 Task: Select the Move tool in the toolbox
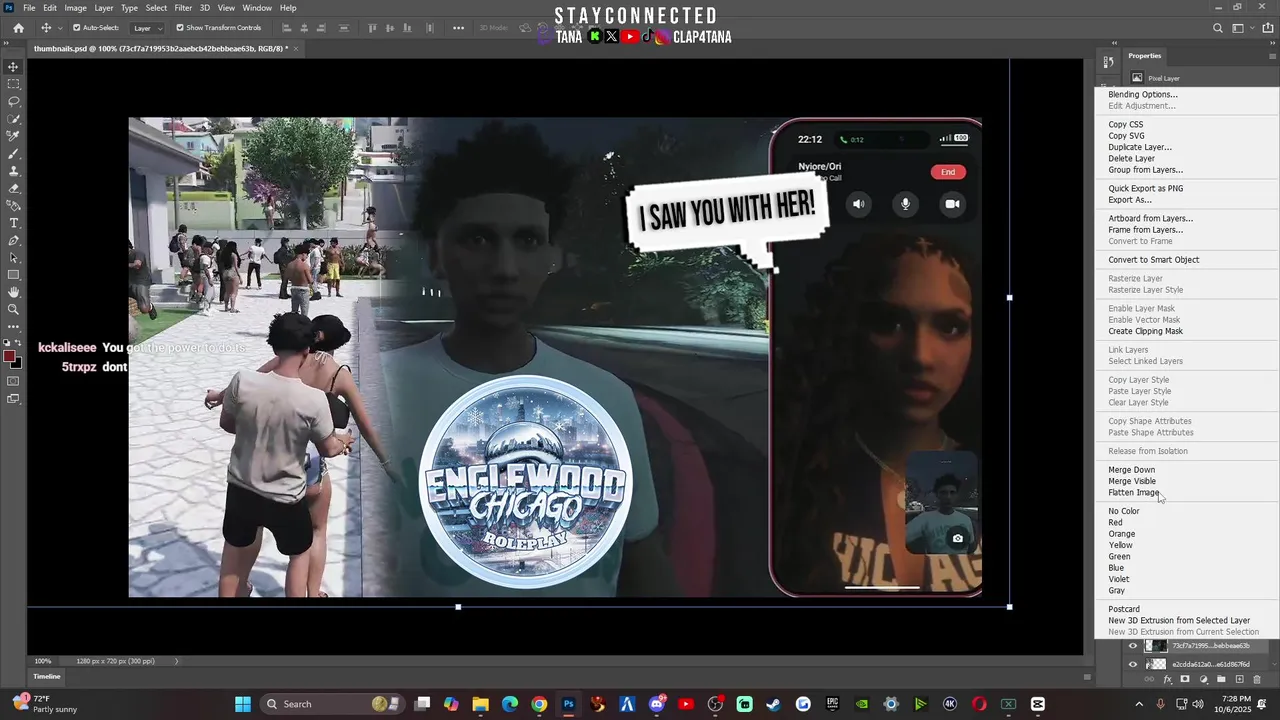(13, 67)
